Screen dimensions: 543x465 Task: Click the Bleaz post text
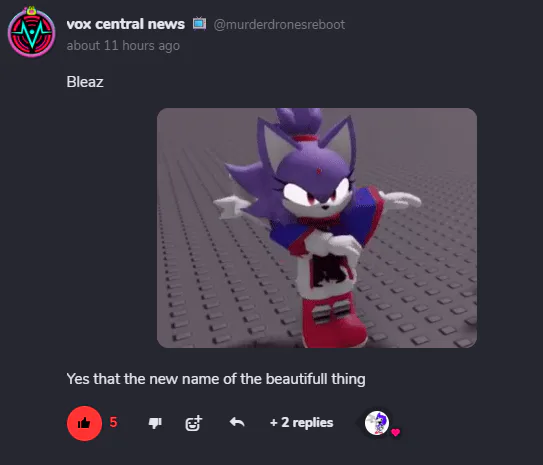pyautogui.click(x=85, y=82)
